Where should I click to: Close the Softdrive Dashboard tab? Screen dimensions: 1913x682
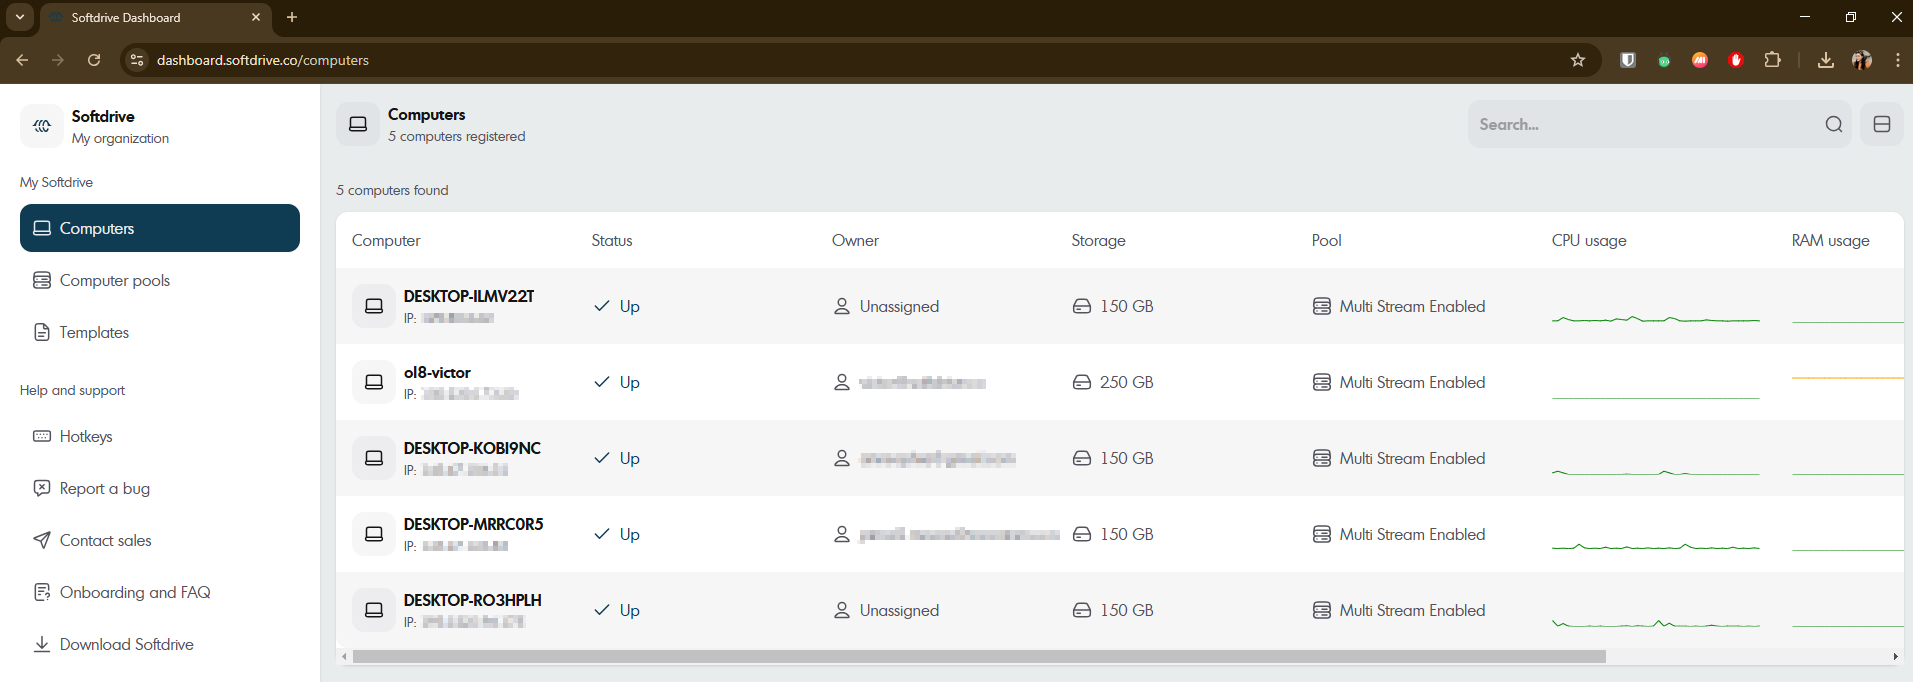(256, 17)
